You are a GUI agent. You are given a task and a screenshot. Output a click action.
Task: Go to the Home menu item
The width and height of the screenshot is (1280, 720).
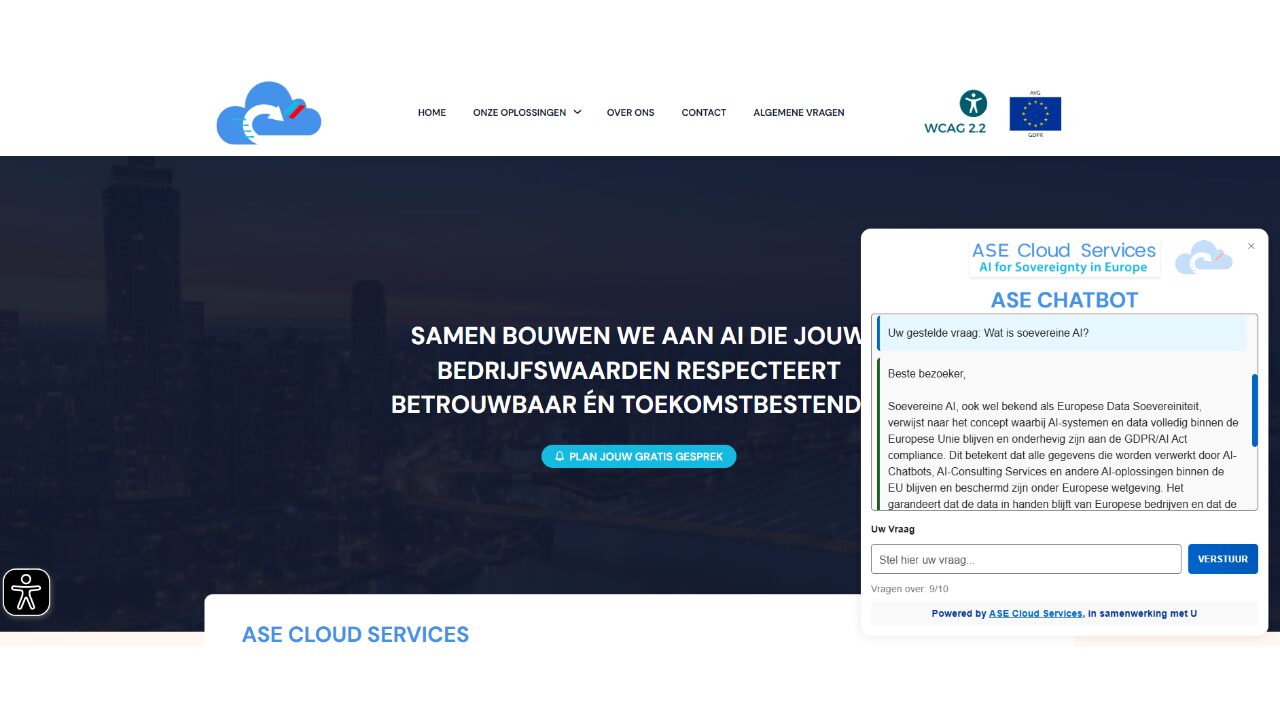[x=432, y=113]
